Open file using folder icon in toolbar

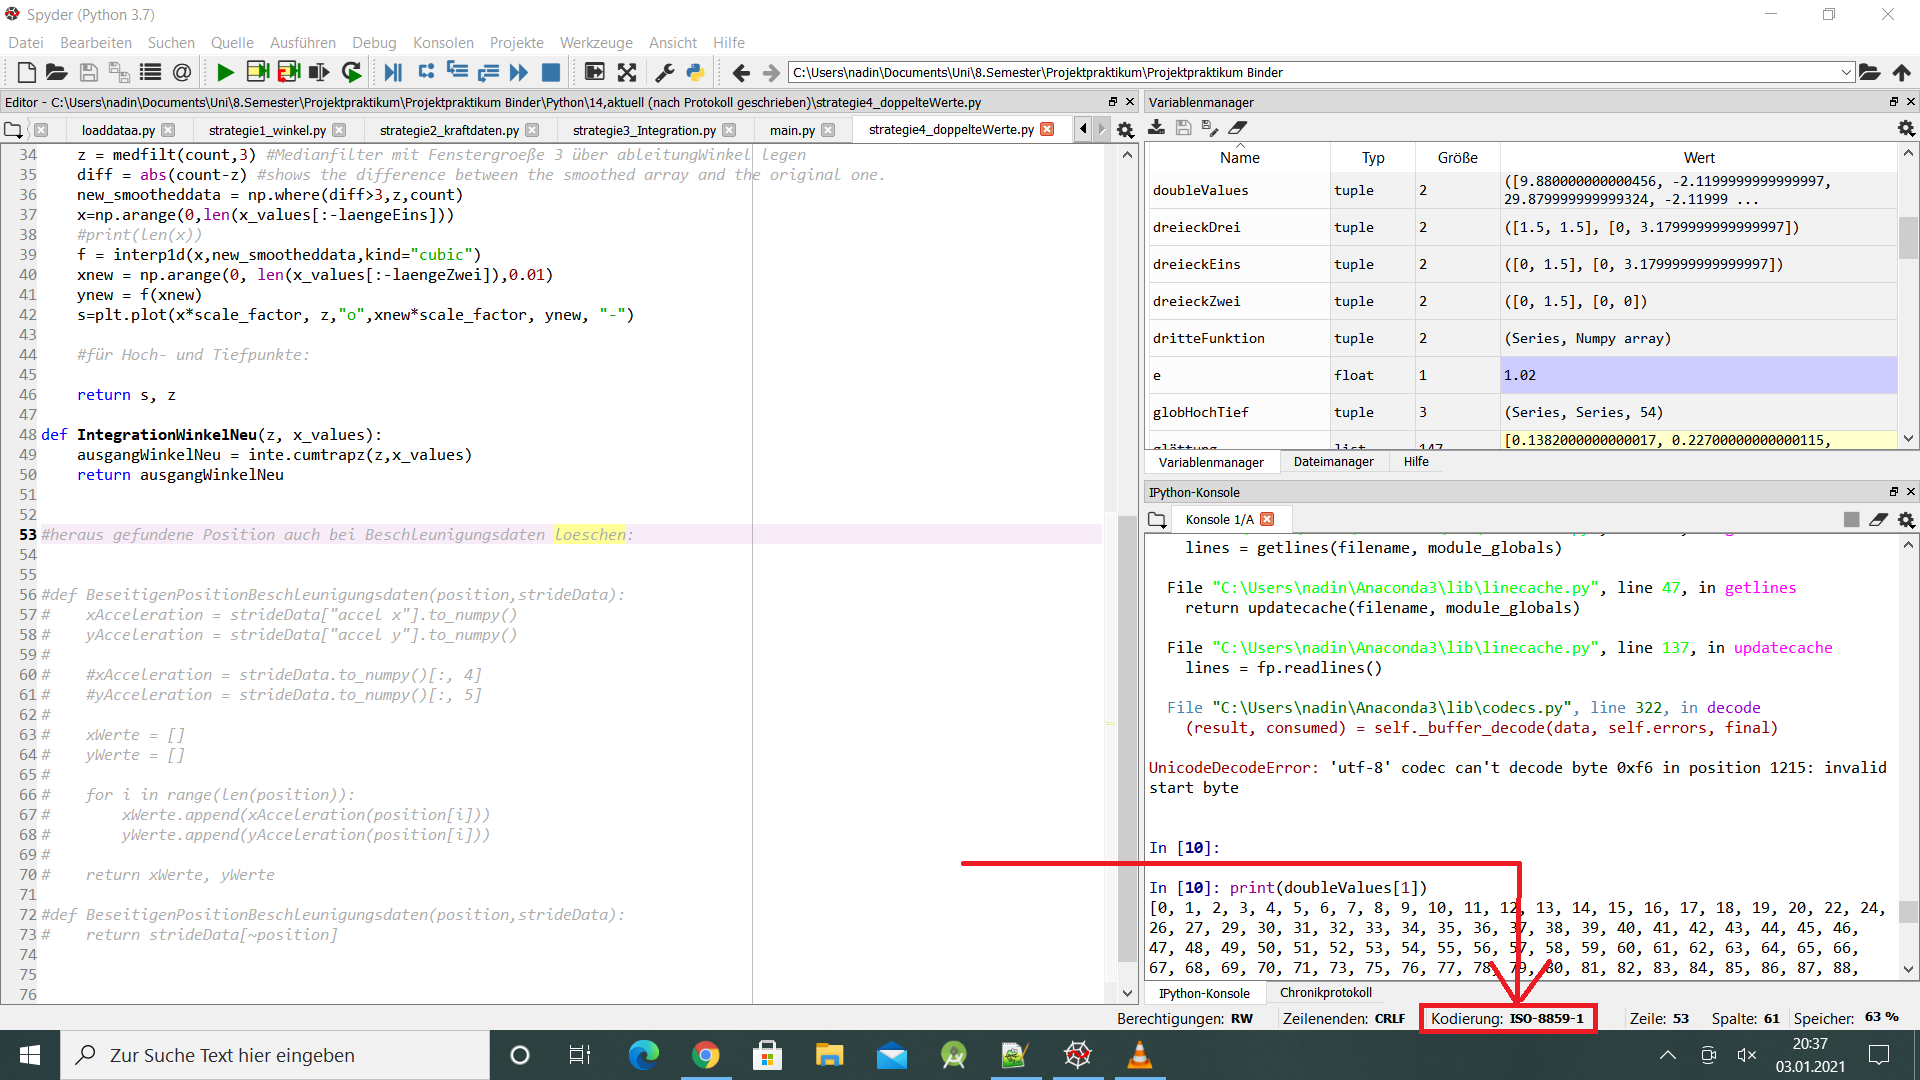tap(57, 72)
